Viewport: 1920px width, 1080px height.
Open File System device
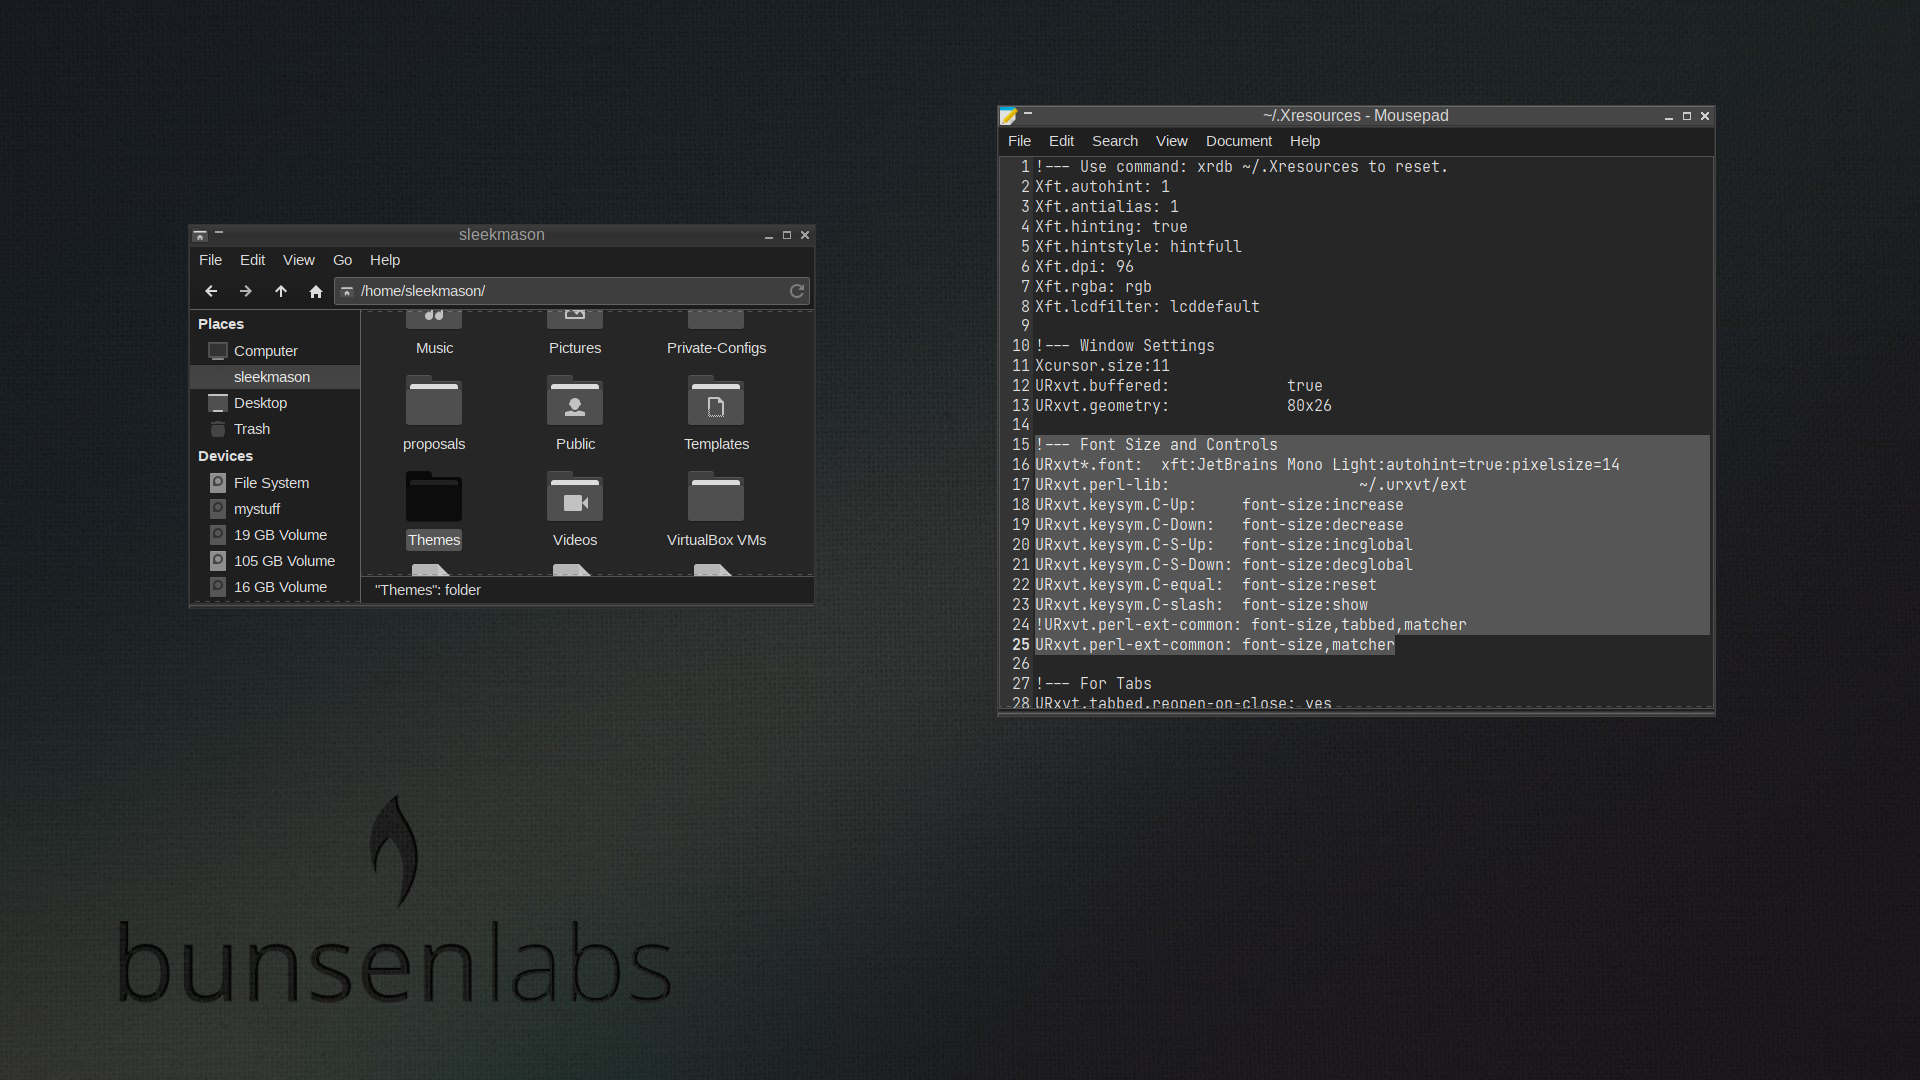pos(275,483)
